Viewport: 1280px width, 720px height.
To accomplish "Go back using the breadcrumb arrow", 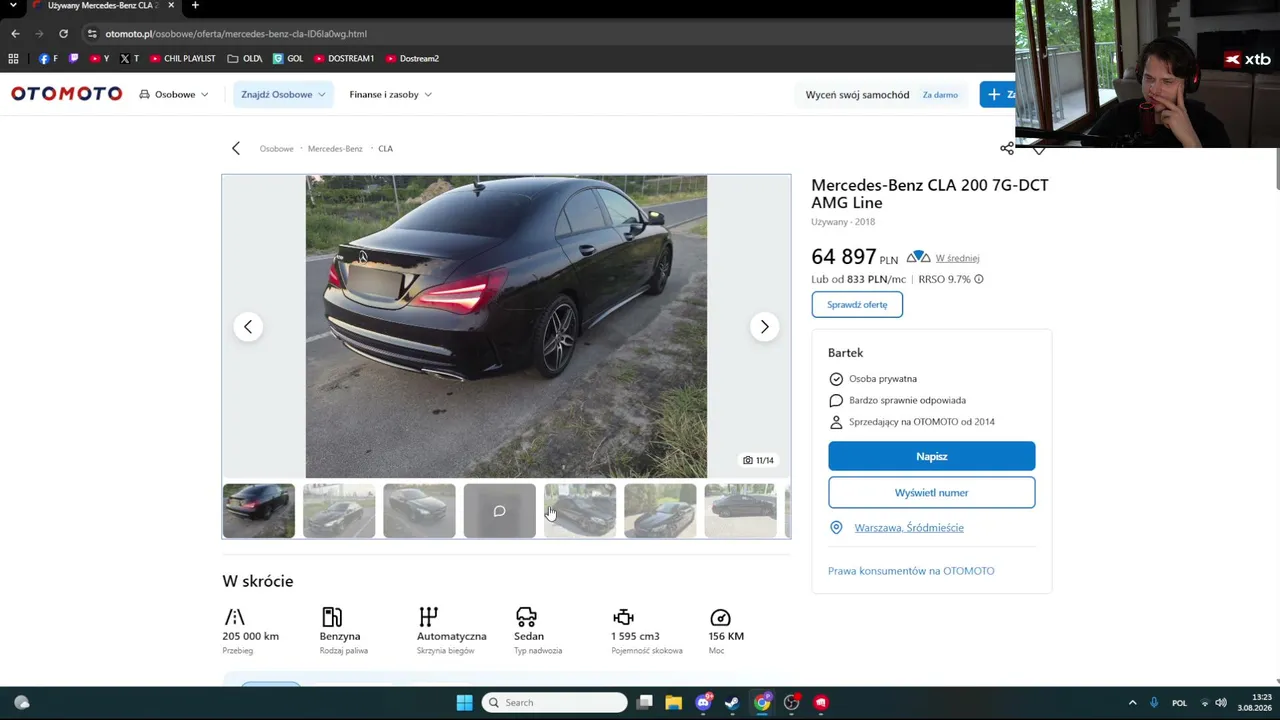I will (x=236, y=148).
